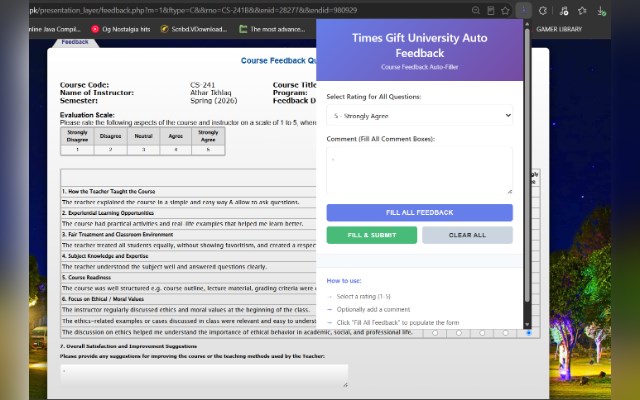The height and width of the screenshot is (400, 640).
Task: Select rating 2 radio for ethical behavior statement
Action: coord(459,333)
